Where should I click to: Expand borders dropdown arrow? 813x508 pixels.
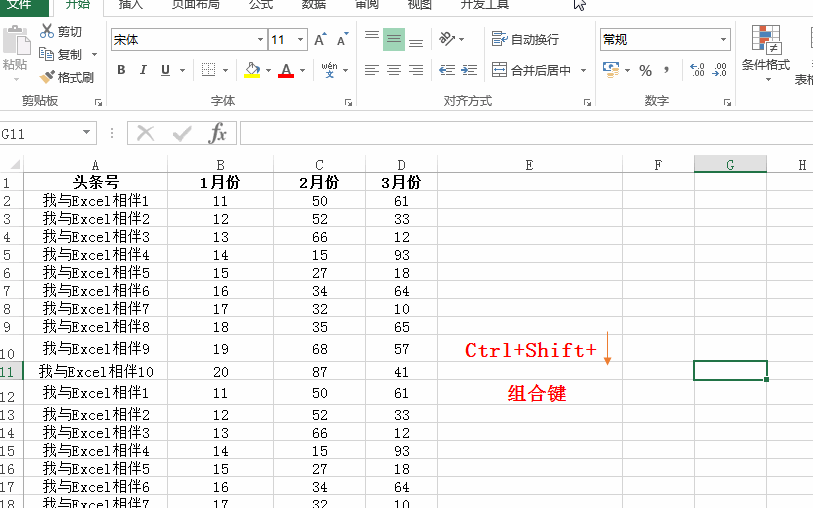[x=226, y=70]
